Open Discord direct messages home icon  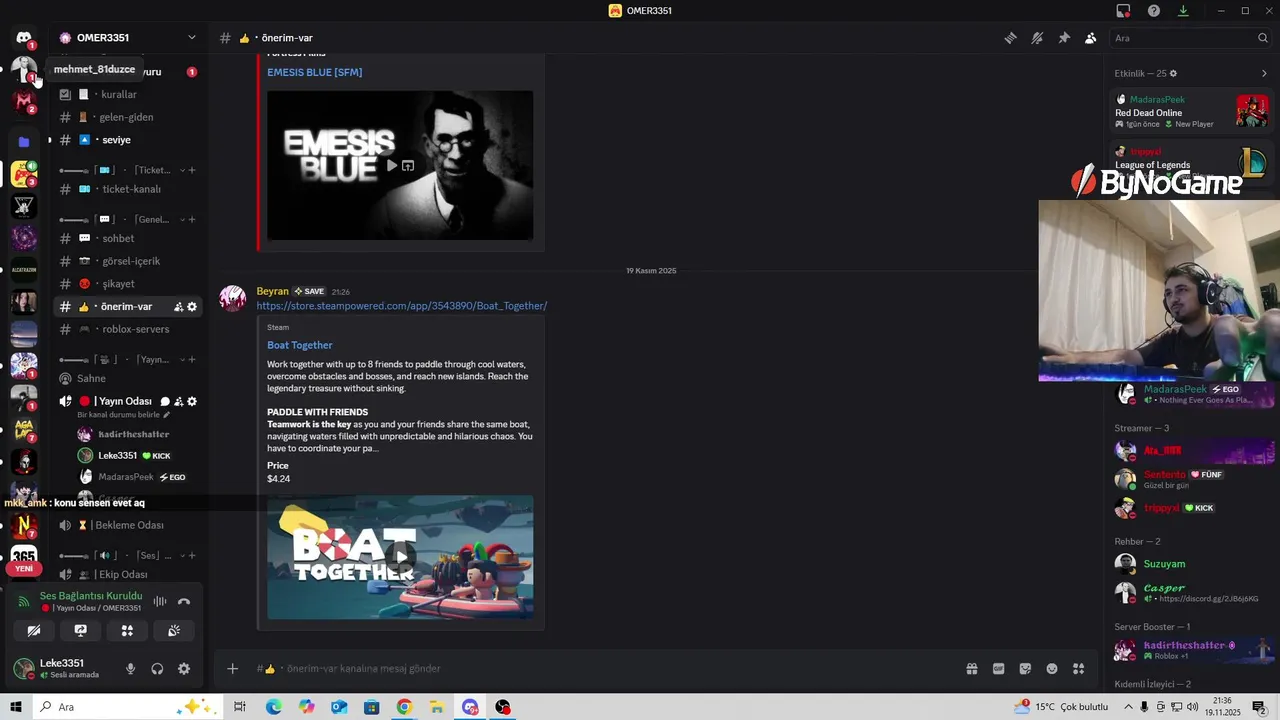tap(23, 38)
